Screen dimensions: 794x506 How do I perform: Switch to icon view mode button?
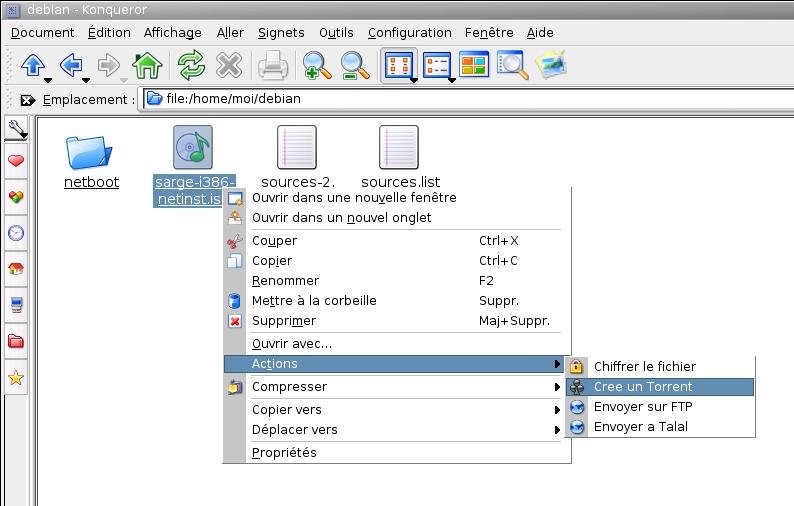coord(398,65)
